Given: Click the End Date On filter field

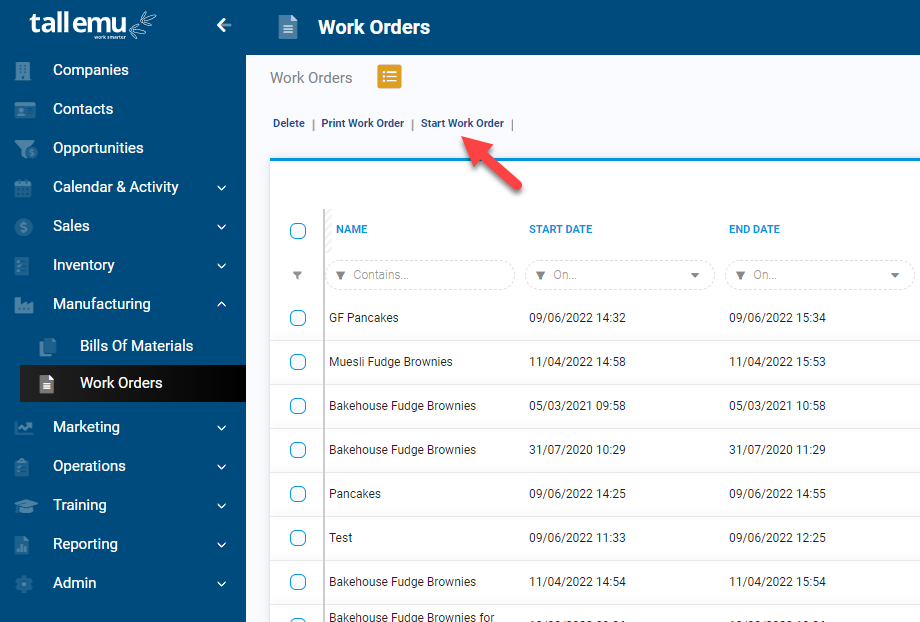Looking at the screenshot, I should [820, 275].
